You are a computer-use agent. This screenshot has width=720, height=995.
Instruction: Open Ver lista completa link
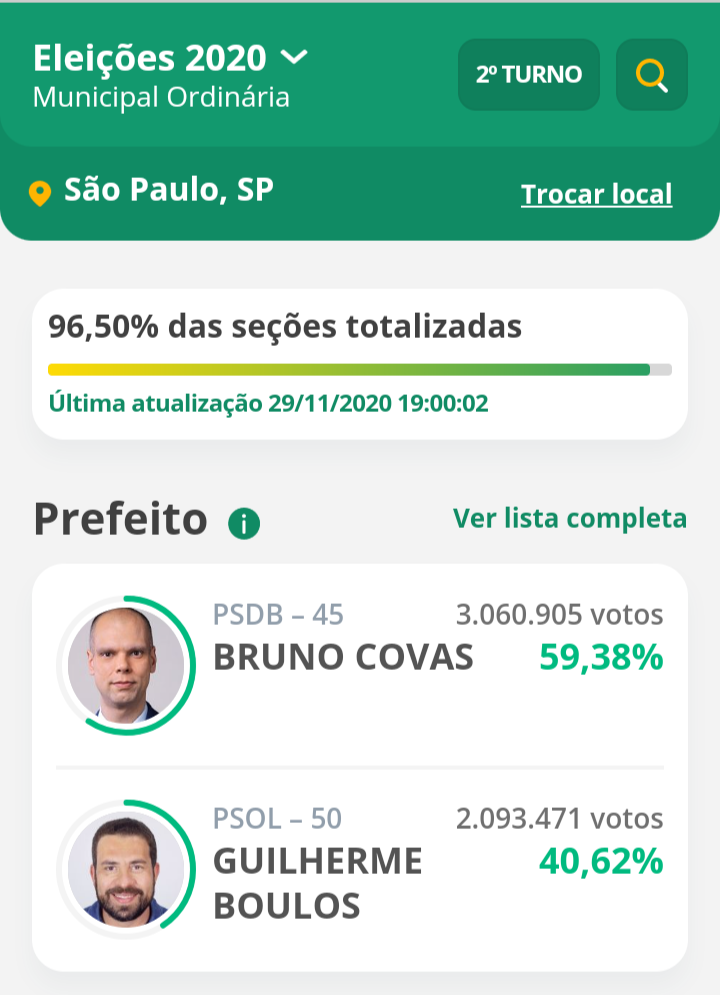click(x=569, y=518)
